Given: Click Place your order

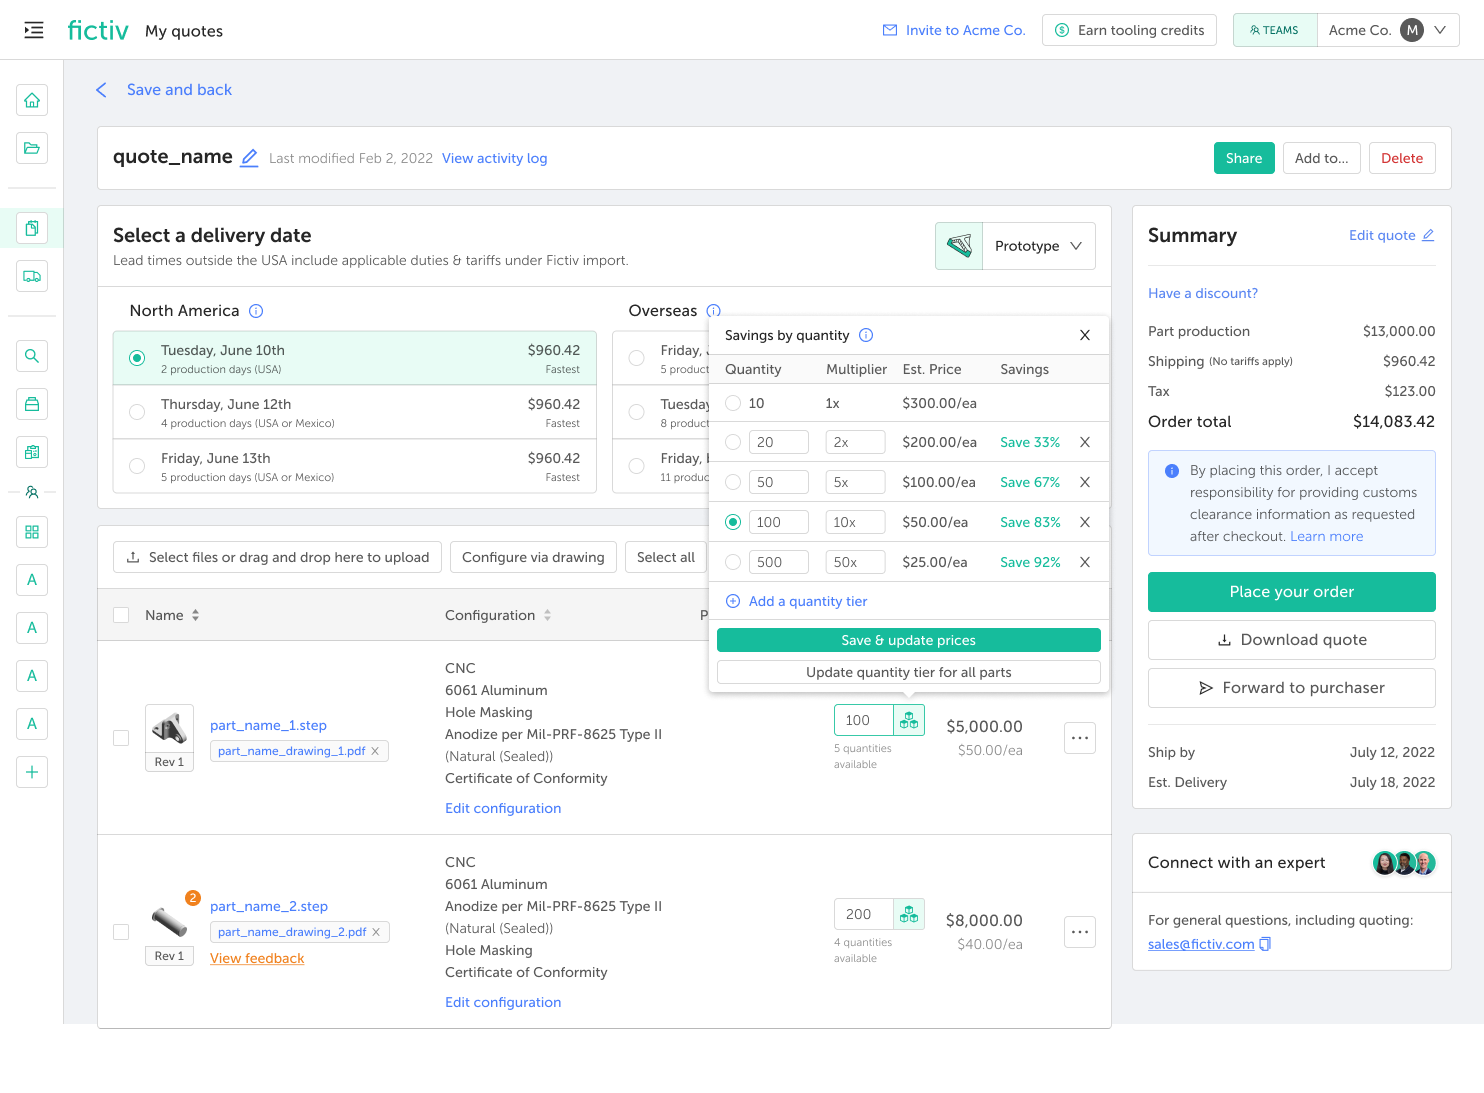Looking at the screenshot, I should click(1292, 592).
